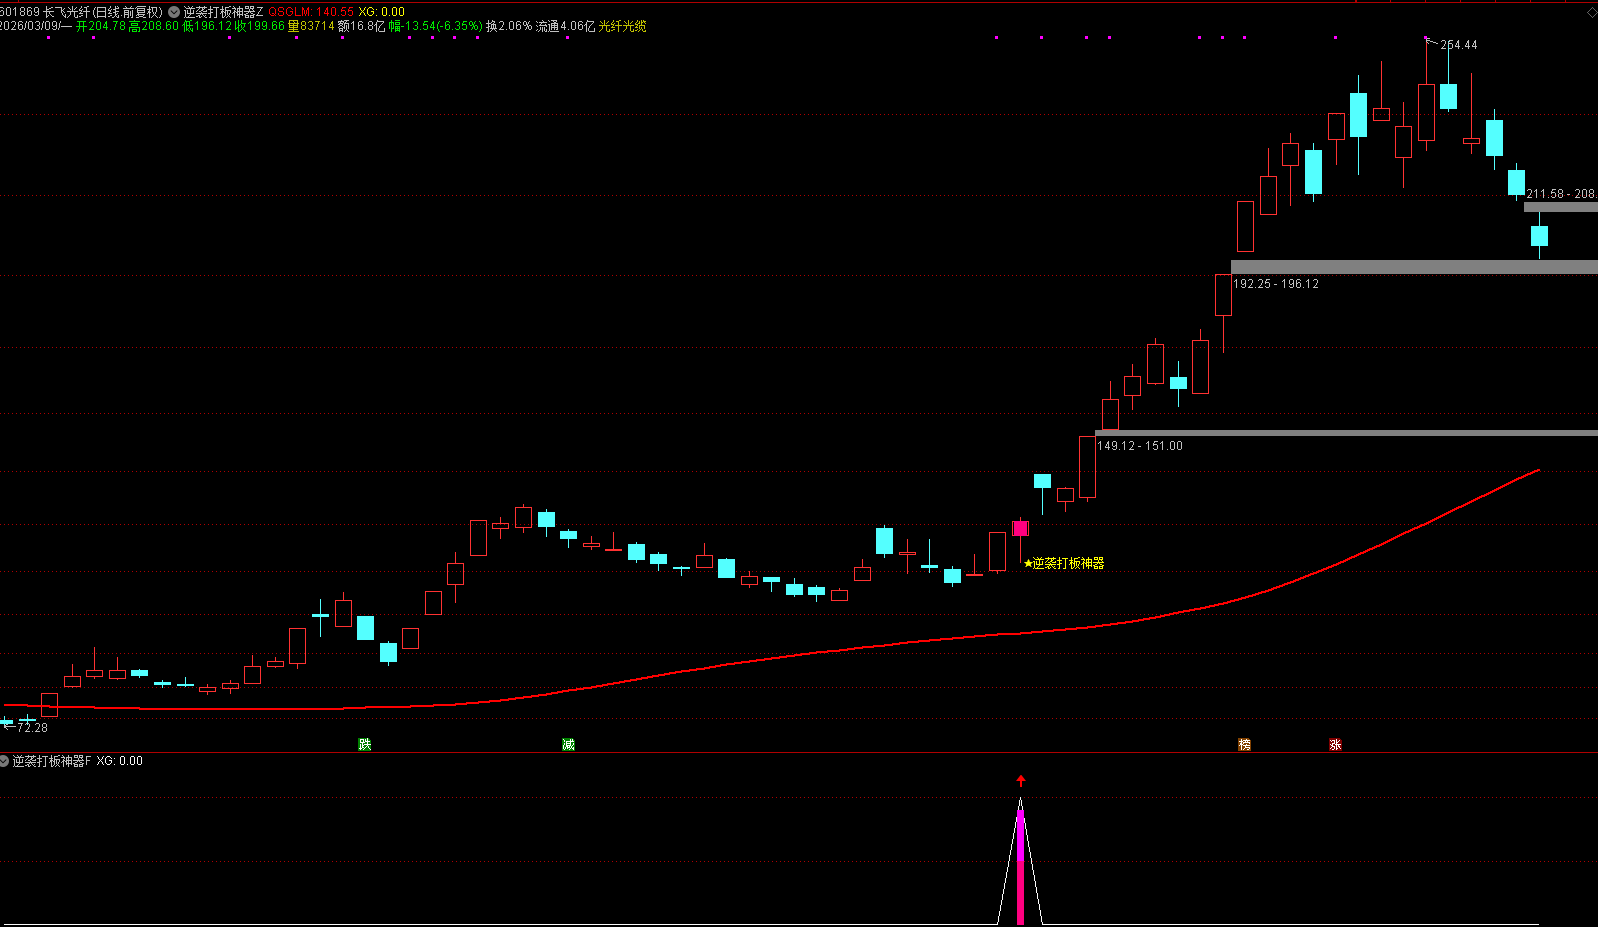
Task: Click the 149.12 - 151.00 gap label
Action: 1140,446
